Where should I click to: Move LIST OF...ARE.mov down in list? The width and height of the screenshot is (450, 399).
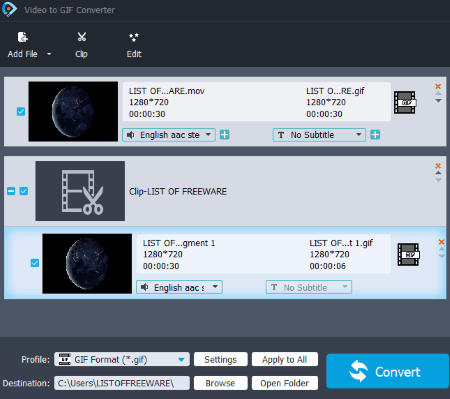click(x=438, y=101)
